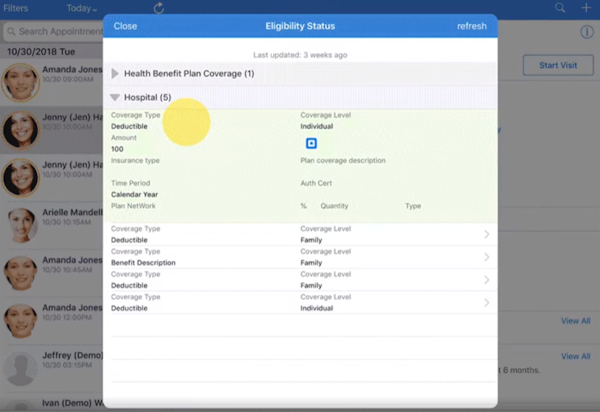Viewport: 600px width, 412px height.
Task: Toggle the blue square checkbox under Coverage Level
Action: point(311,144)
